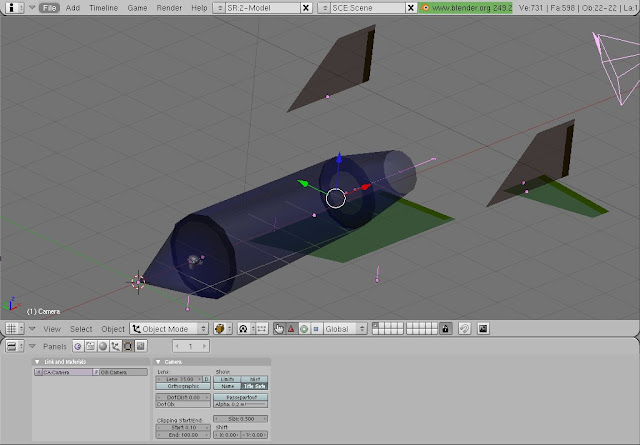Click the info window type icon
Image resolution: width=640 pixels, height=445 pixels.
click(12, 7)
